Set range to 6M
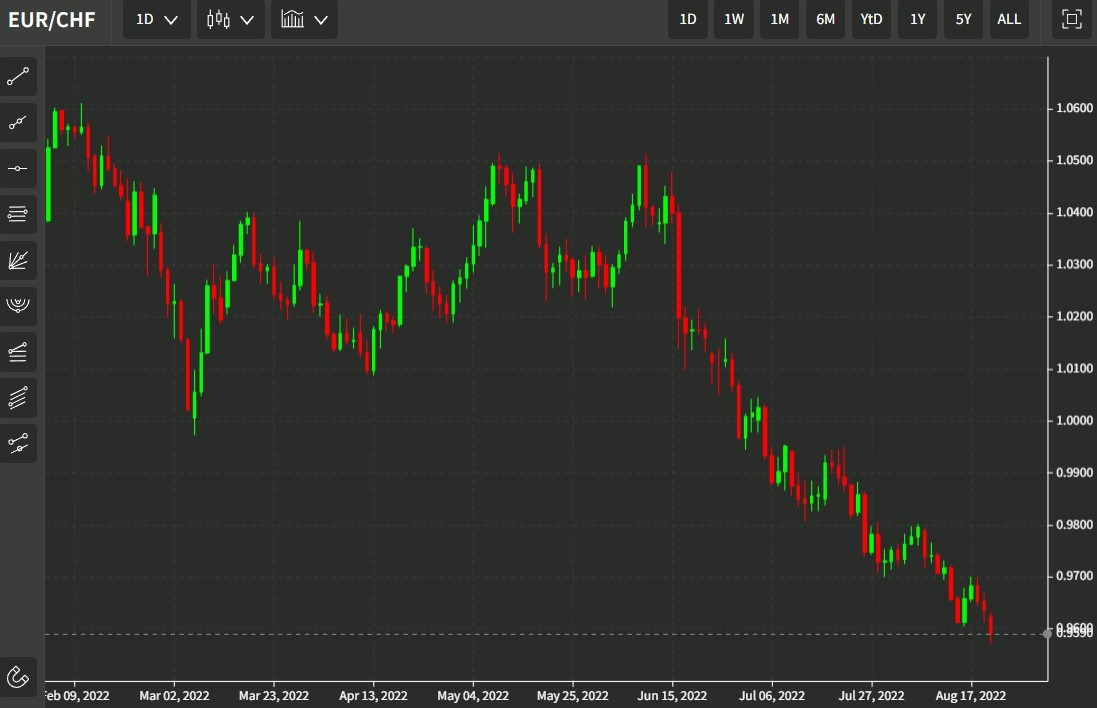Viewport: 1097px width, 708px height. pos(826,19)
